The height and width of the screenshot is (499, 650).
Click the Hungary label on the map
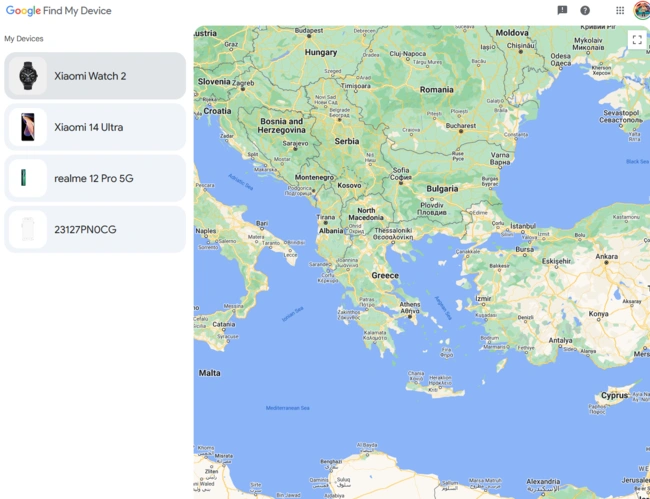(x=321, y=52)
